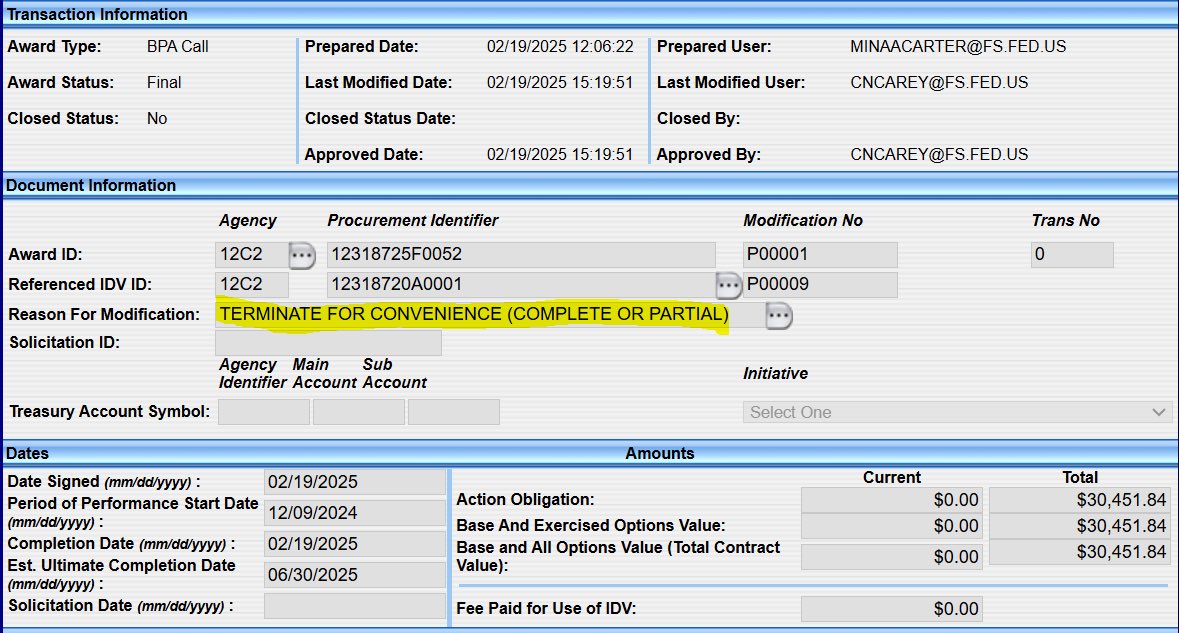Select the Fee Paid for Use of IDV field
Image resolution: width=1179 pixels, height=633 pixels.
891,608
